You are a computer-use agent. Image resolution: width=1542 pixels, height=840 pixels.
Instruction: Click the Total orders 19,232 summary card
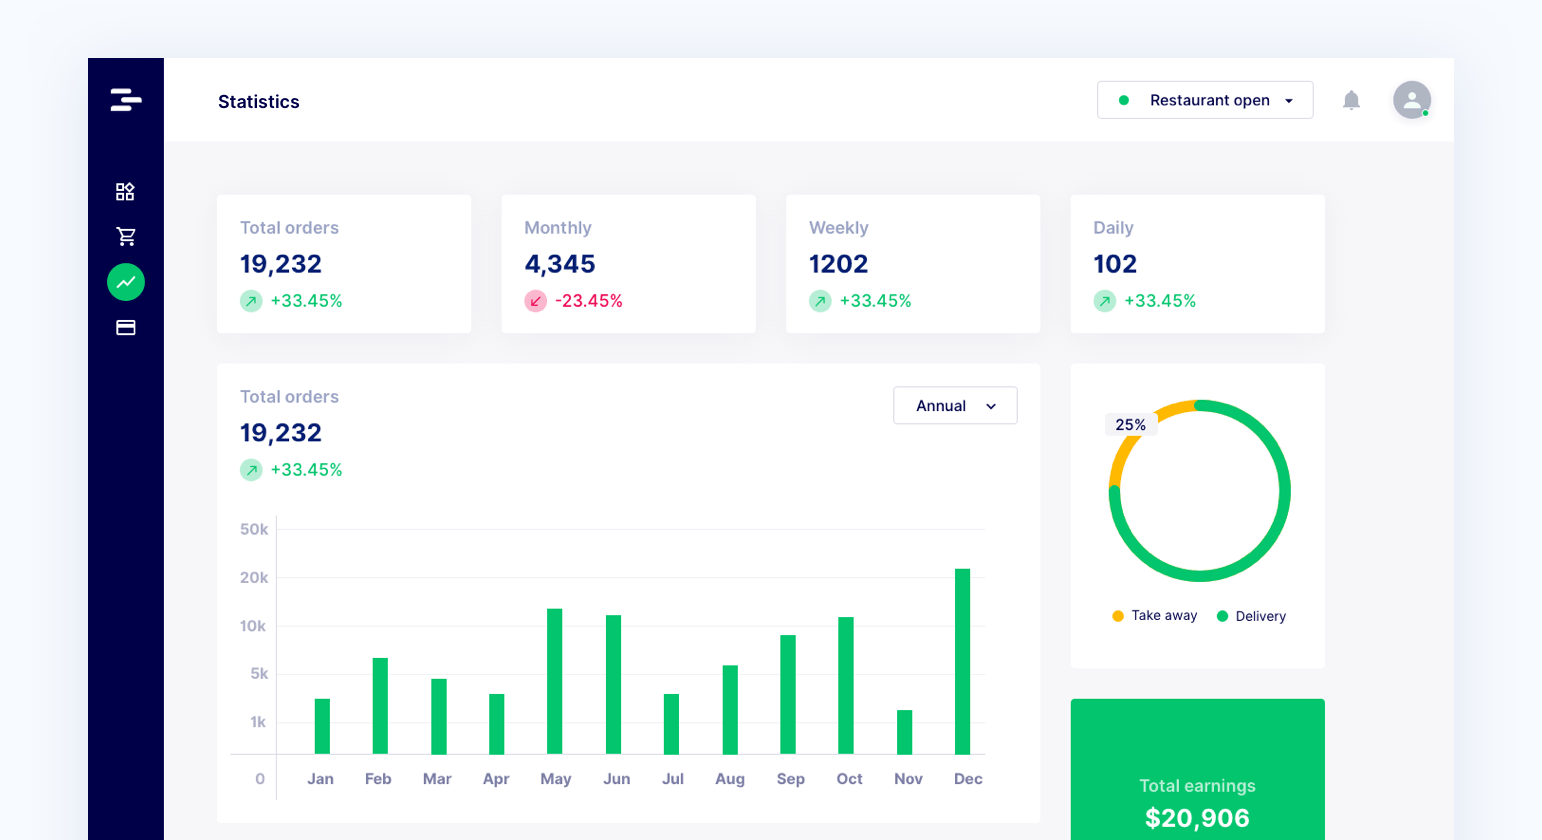(343, 264)
